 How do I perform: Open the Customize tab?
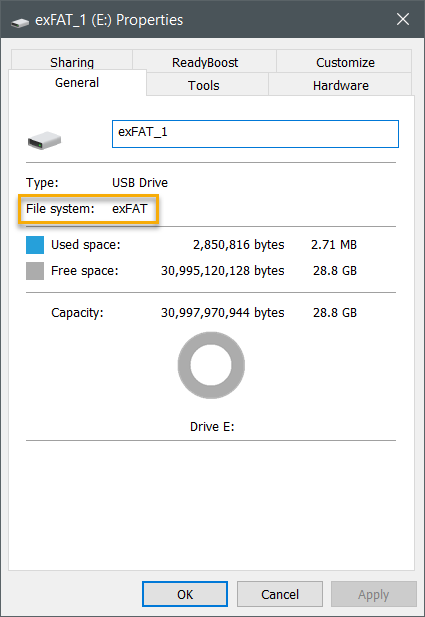(345, 61)
